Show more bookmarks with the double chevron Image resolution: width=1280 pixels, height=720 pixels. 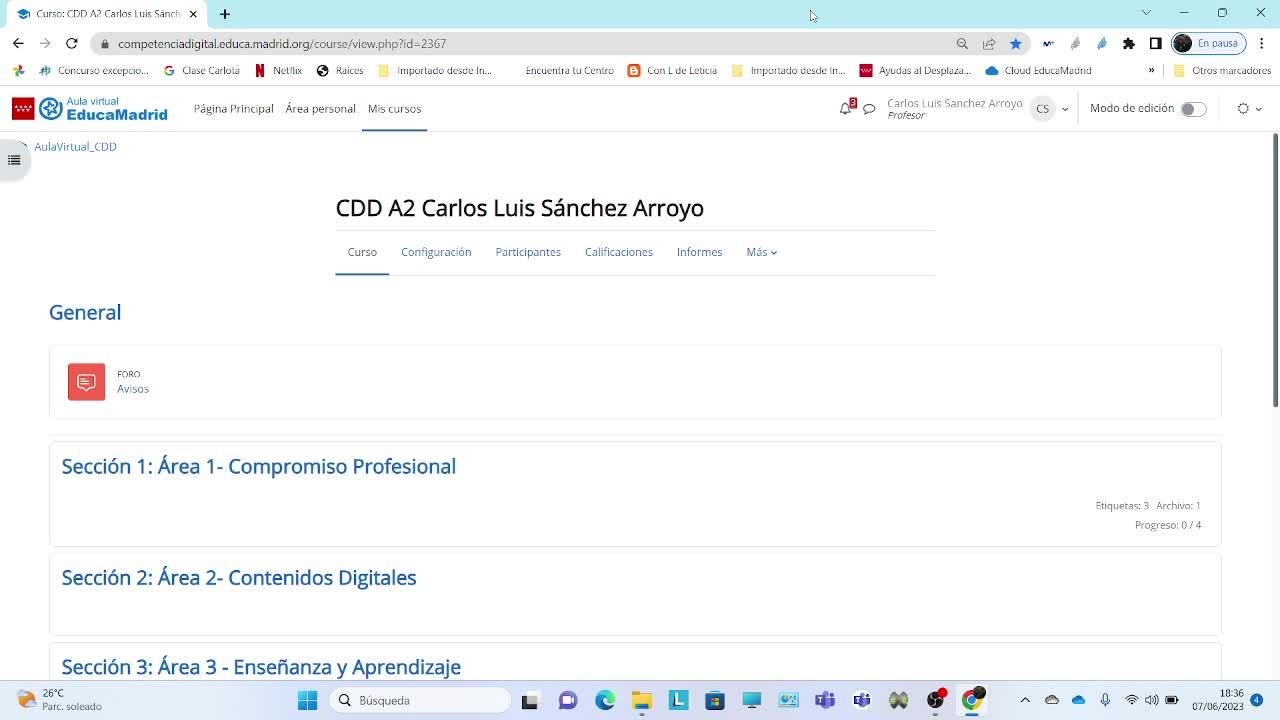point(1151,71)
